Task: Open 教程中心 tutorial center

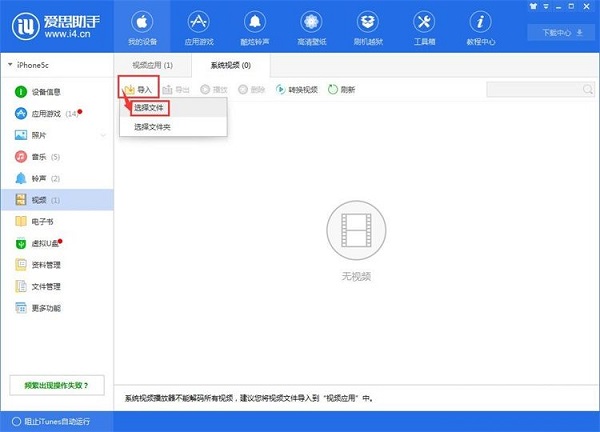Action: [x=481, y=28]
